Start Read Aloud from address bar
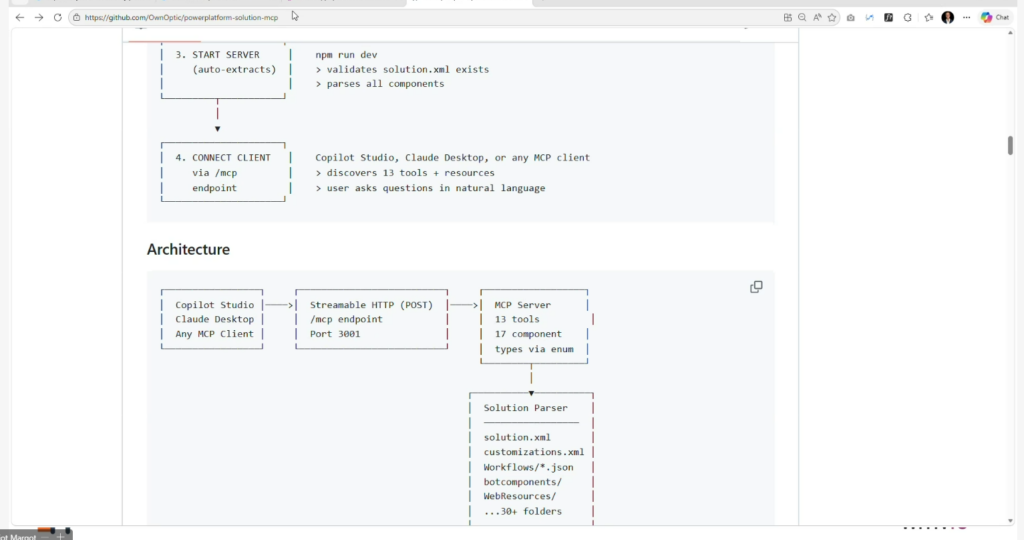Image resolution: width=1024 pixels, height=540 pixels. pyautogui.click(x=817, y=17)
